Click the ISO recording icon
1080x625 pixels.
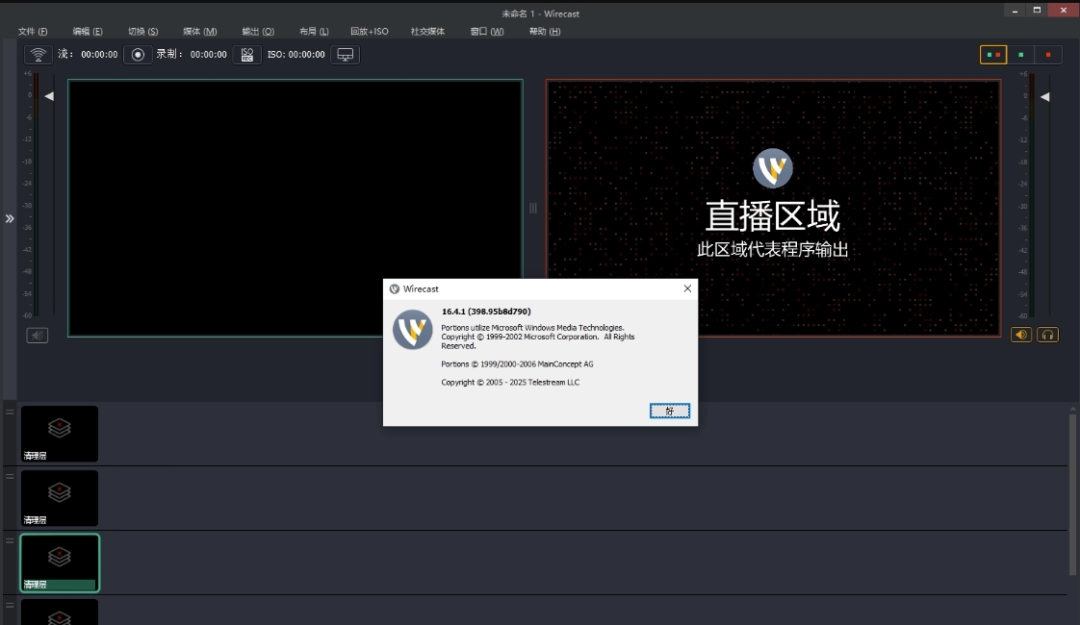point(246,54)
